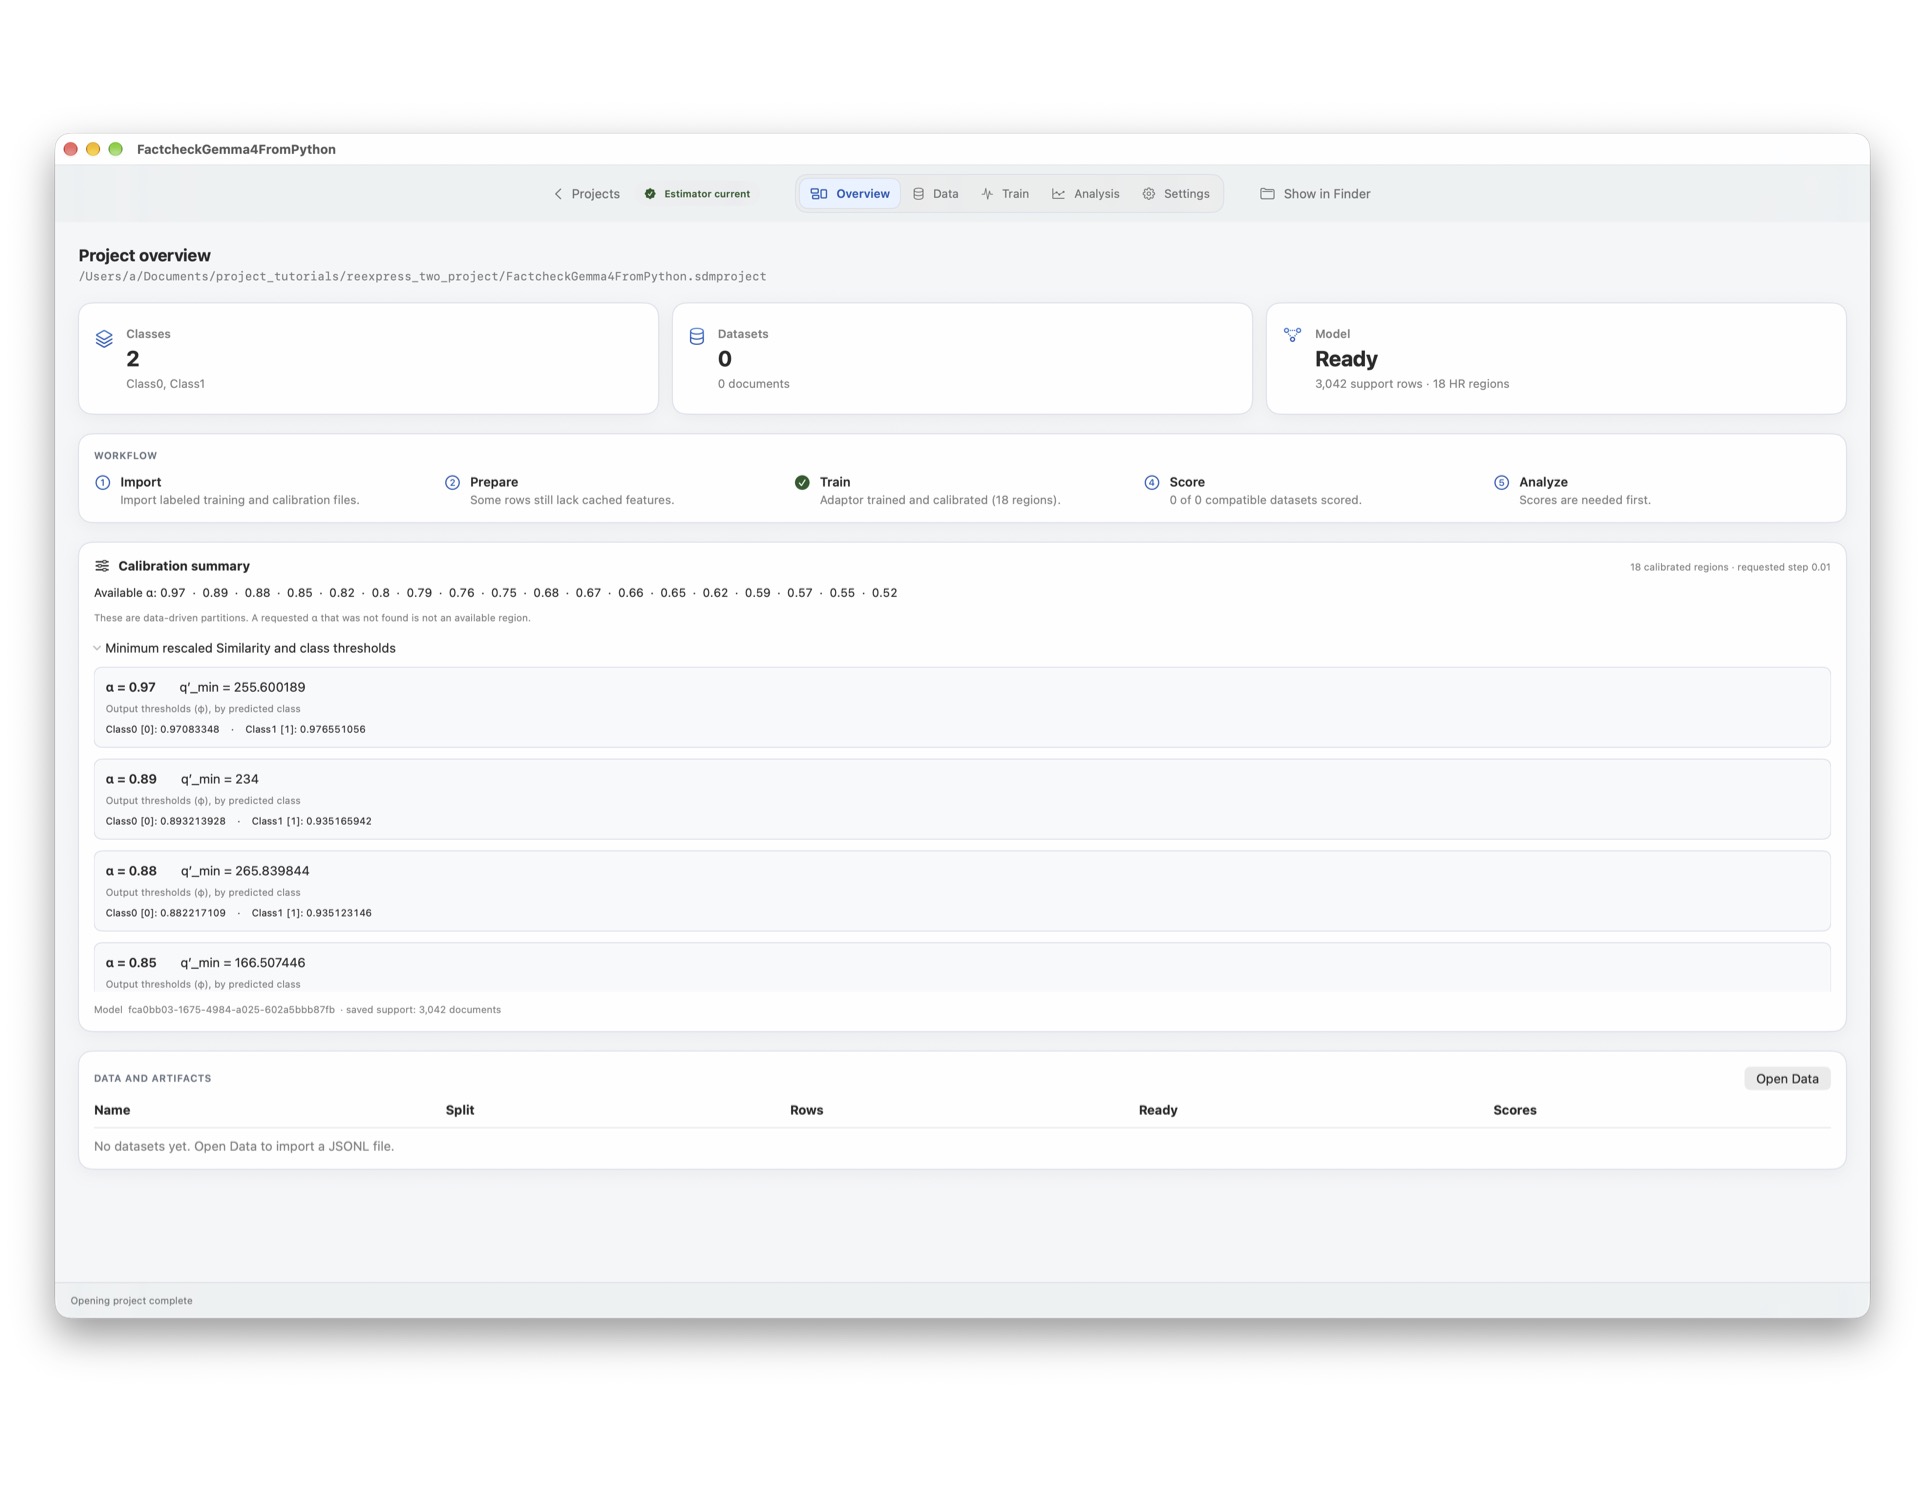This screenshot has height=1487, width=1924.
Task: Click 'Class1 [1]: 0.976551056' threshold
Action: [x=305, y=730]
